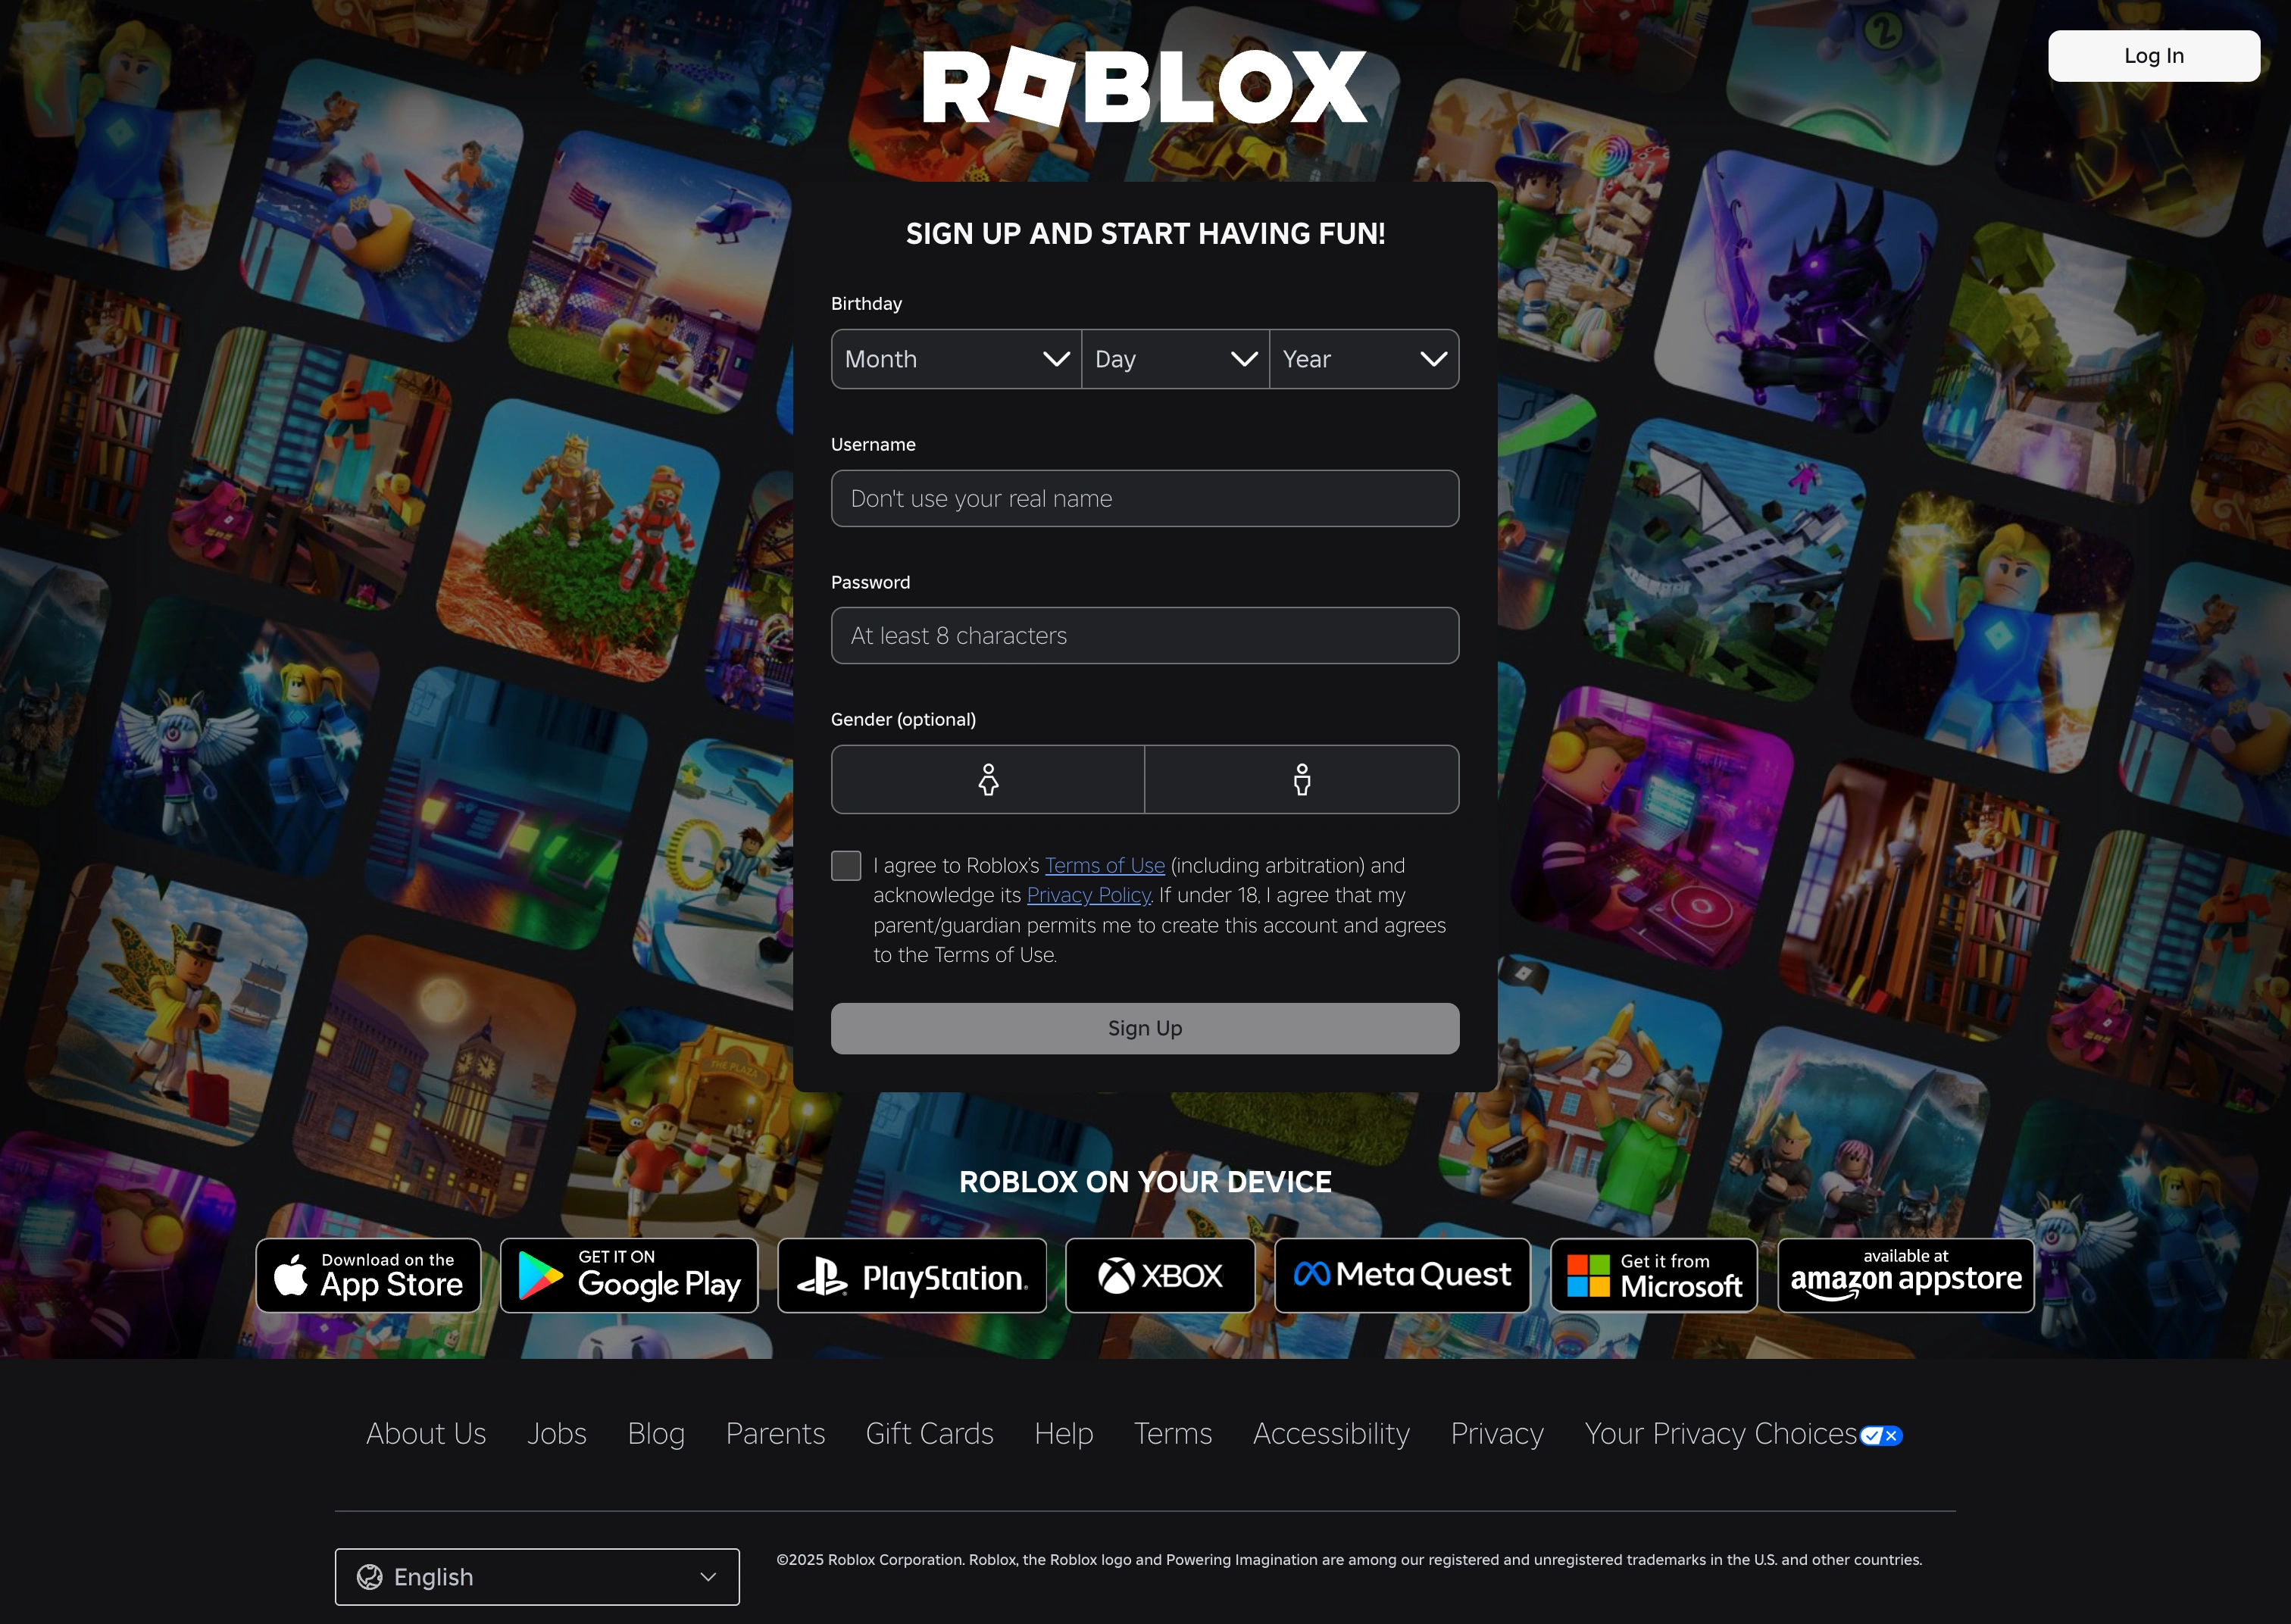This screenshot has height=1624, width=2291.
Task: Open the Month dropdown
Action: click(x=955, y=359)
